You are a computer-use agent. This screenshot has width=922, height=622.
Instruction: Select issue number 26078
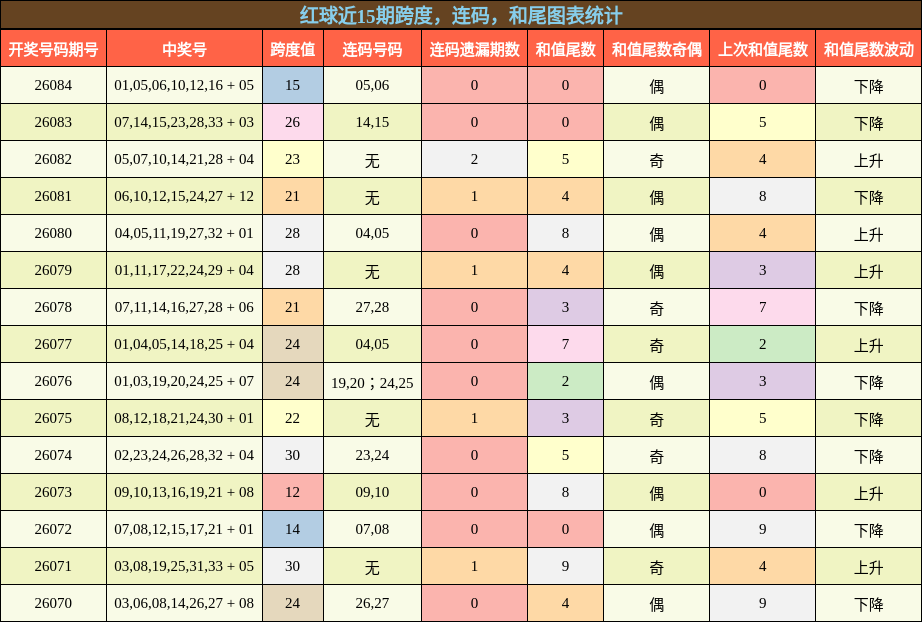point(53,307)
